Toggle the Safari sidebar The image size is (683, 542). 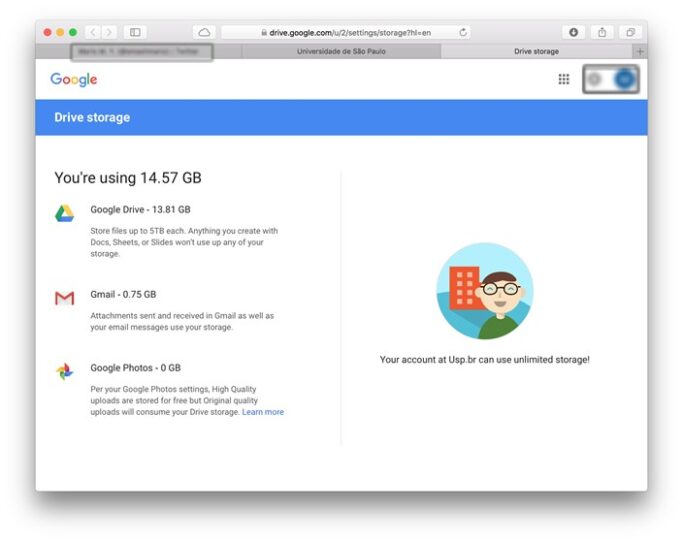click(x=135, y=32)
